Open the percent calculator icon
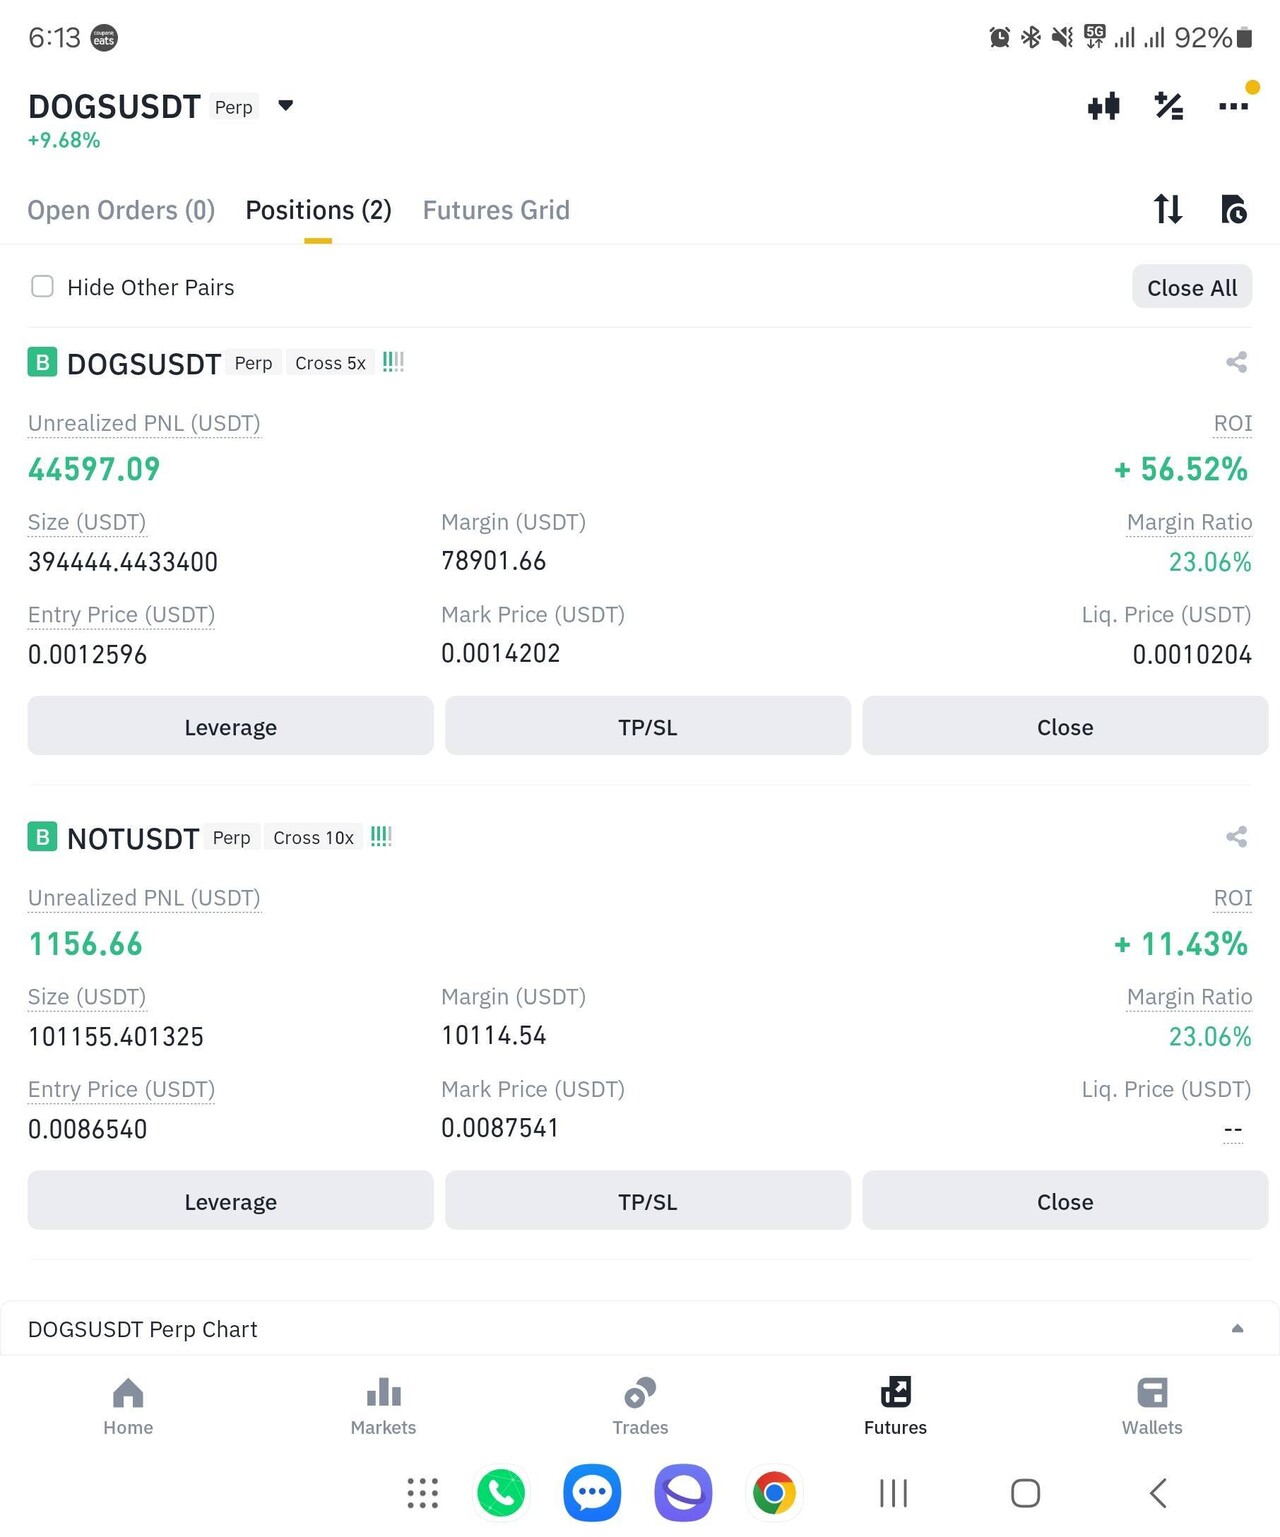Viewport: 1280px width, 1537px height. [x=1169, y=106]
